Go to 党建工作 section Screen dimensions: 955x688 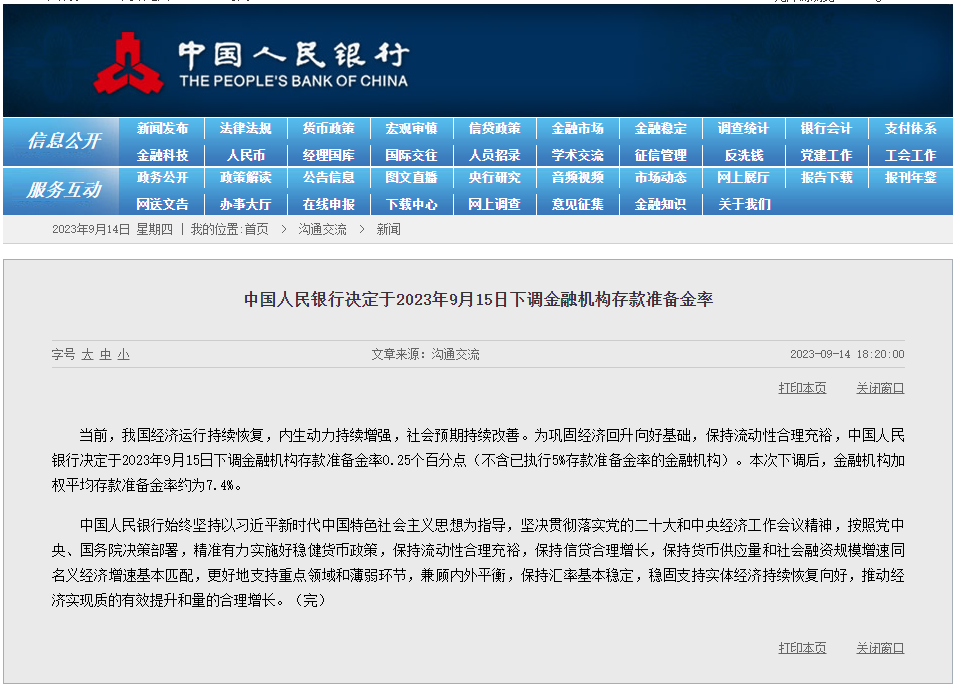[x=826, y=155]
